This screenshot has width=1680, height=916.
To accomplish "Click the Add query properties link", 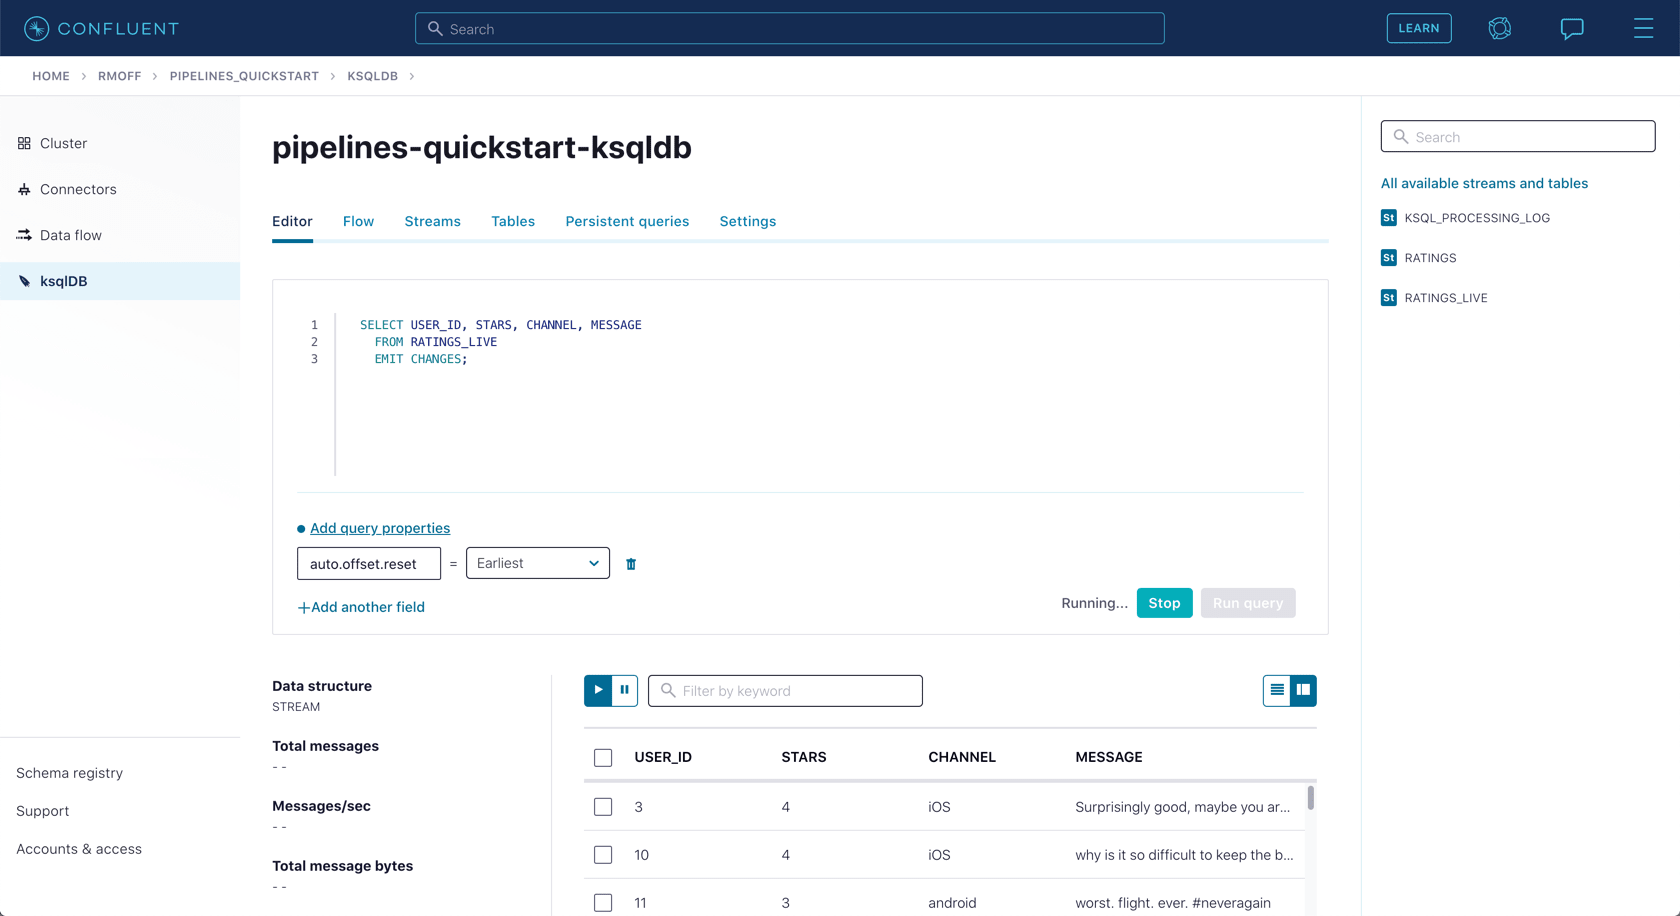I will [x=380, y=528].
